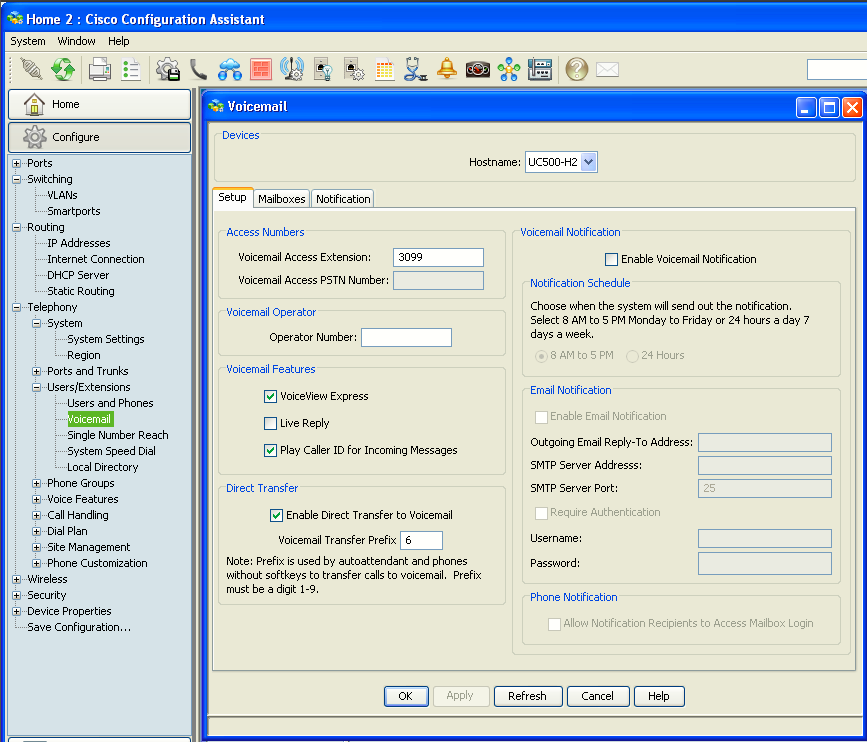Open the Topology view star-node icon

[509, 70]
